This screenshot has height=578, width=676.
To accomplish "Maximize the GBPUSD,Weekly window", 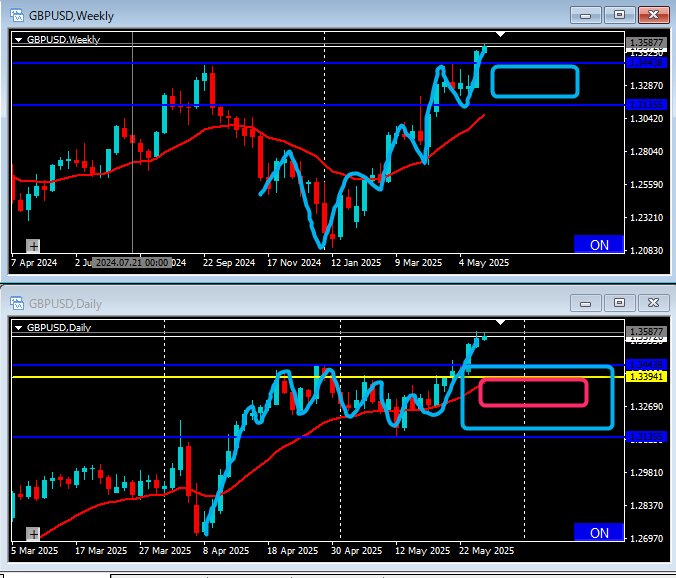I will [619, 15].
